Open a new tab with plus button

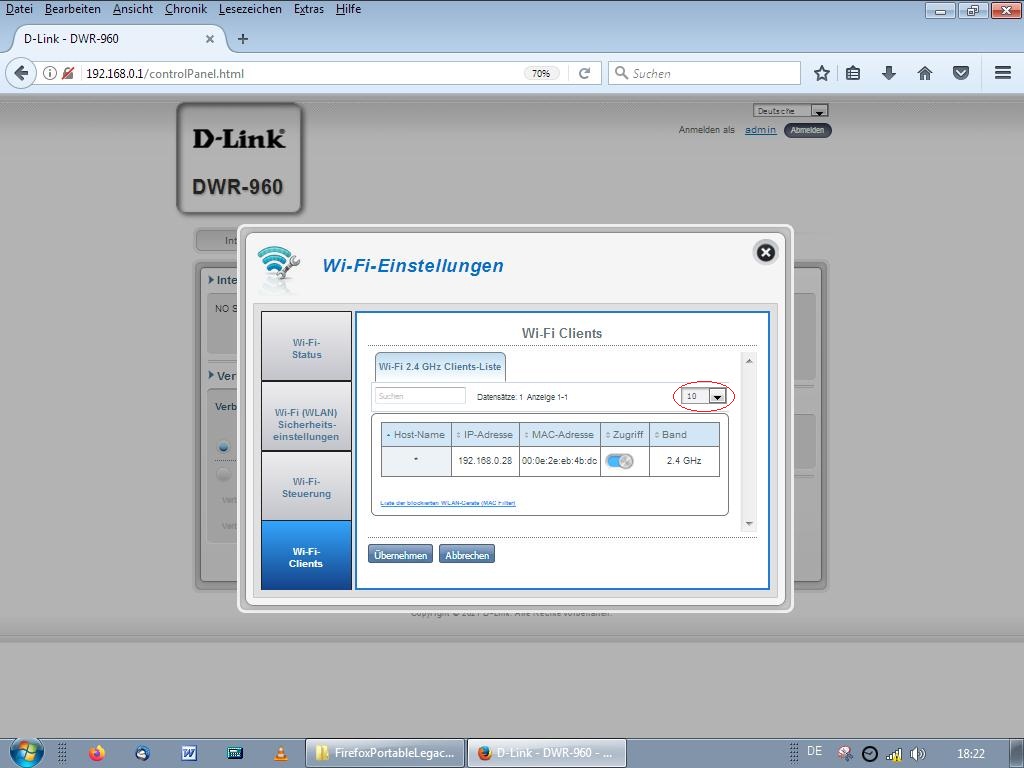(243, 39)
